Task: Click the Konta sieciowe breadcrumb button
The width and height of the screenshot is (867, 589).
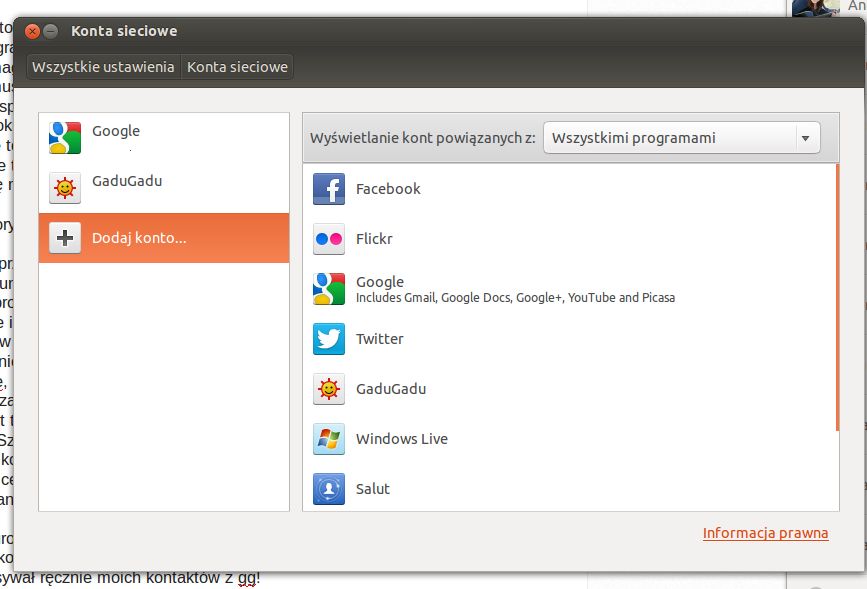Action: coord(237,67)
